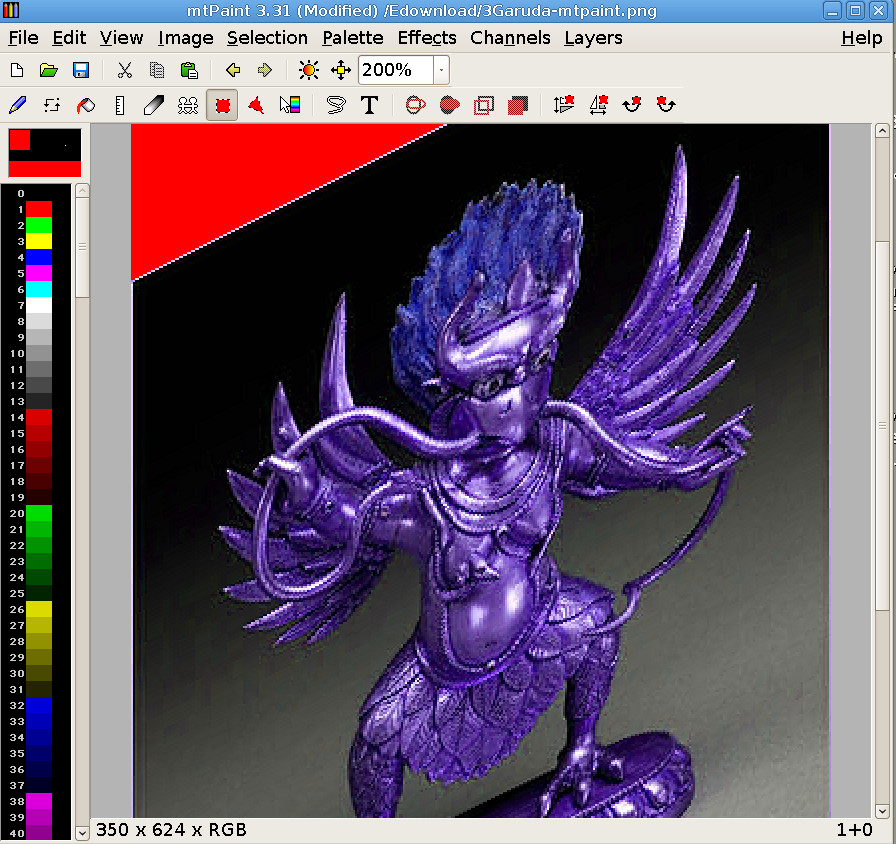Open the brightness-contrast transform colour tool
The image size is (896, 844).
pos(309,70)
